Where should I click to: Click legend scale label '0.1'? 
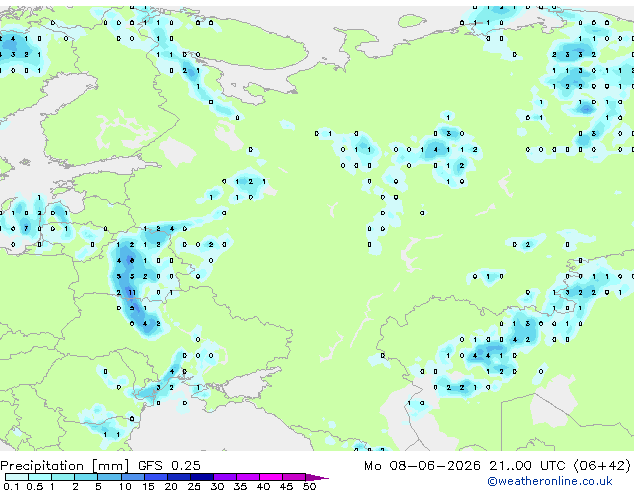point(11,486)
